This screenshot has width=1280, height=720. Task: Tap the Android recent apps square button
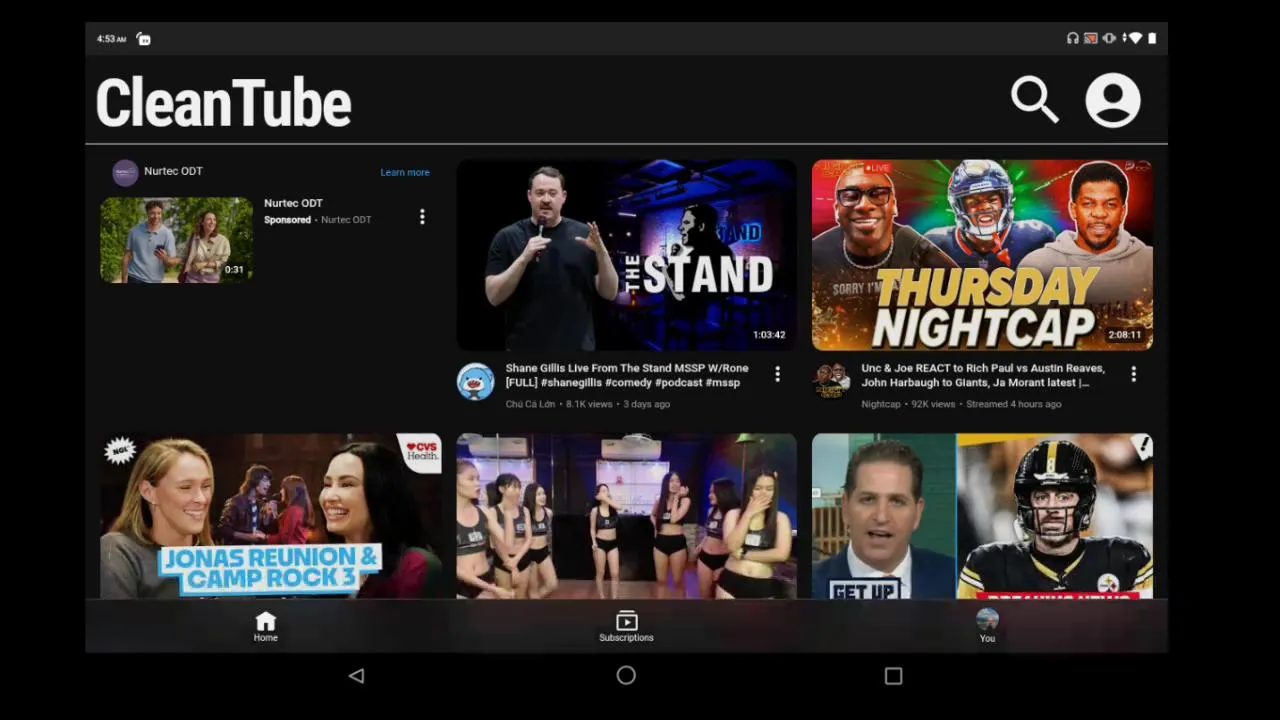pyautogui.click(x=894, y=676)
